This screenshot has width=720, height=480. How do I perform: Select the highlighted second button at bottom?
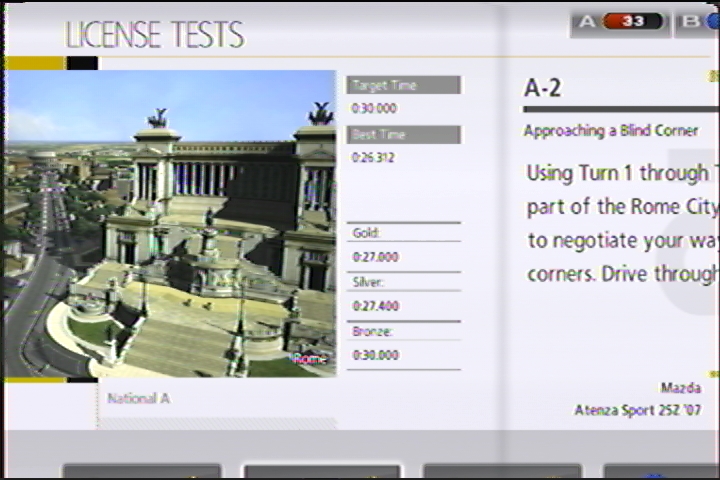coord(322,471)
